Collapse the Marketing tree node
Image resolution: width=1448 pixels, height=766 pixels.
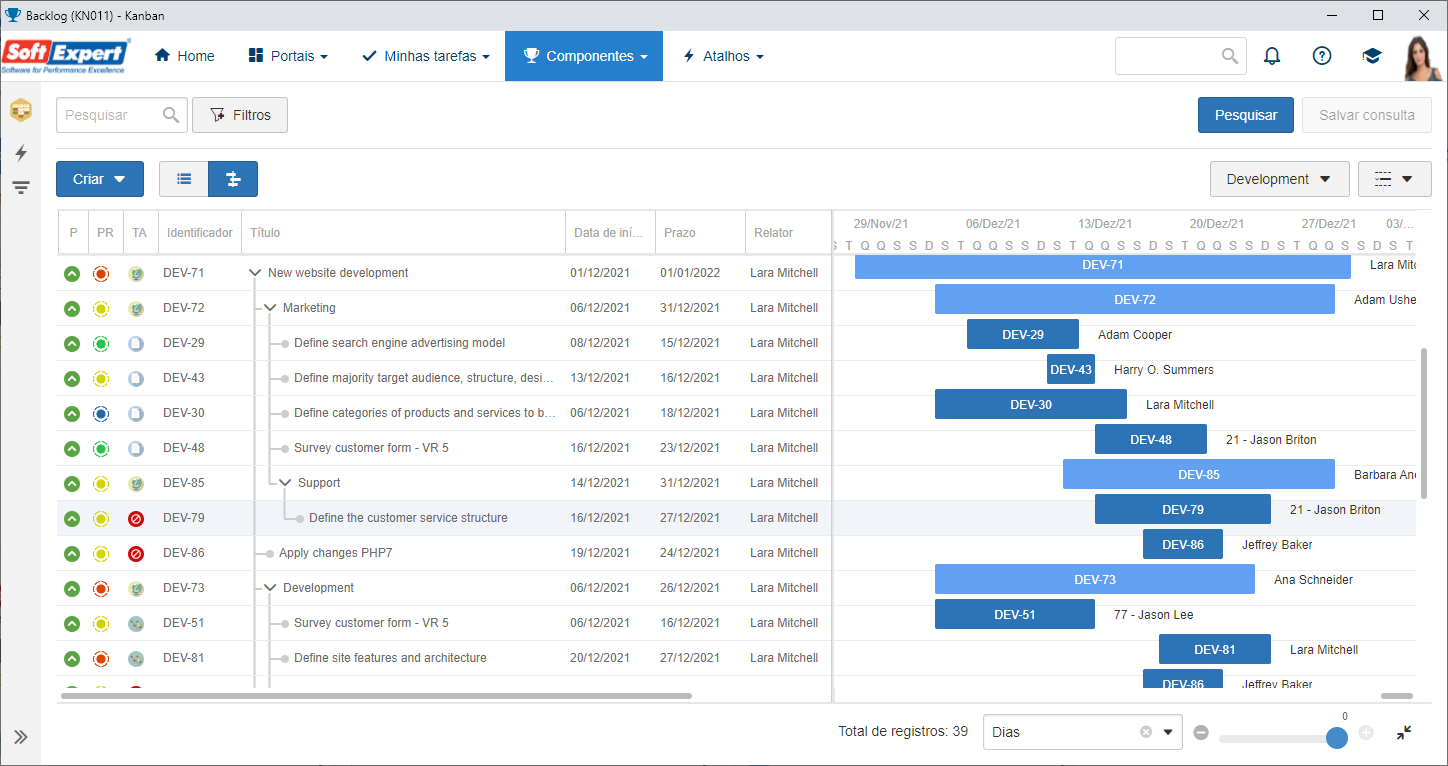(270, 308)
